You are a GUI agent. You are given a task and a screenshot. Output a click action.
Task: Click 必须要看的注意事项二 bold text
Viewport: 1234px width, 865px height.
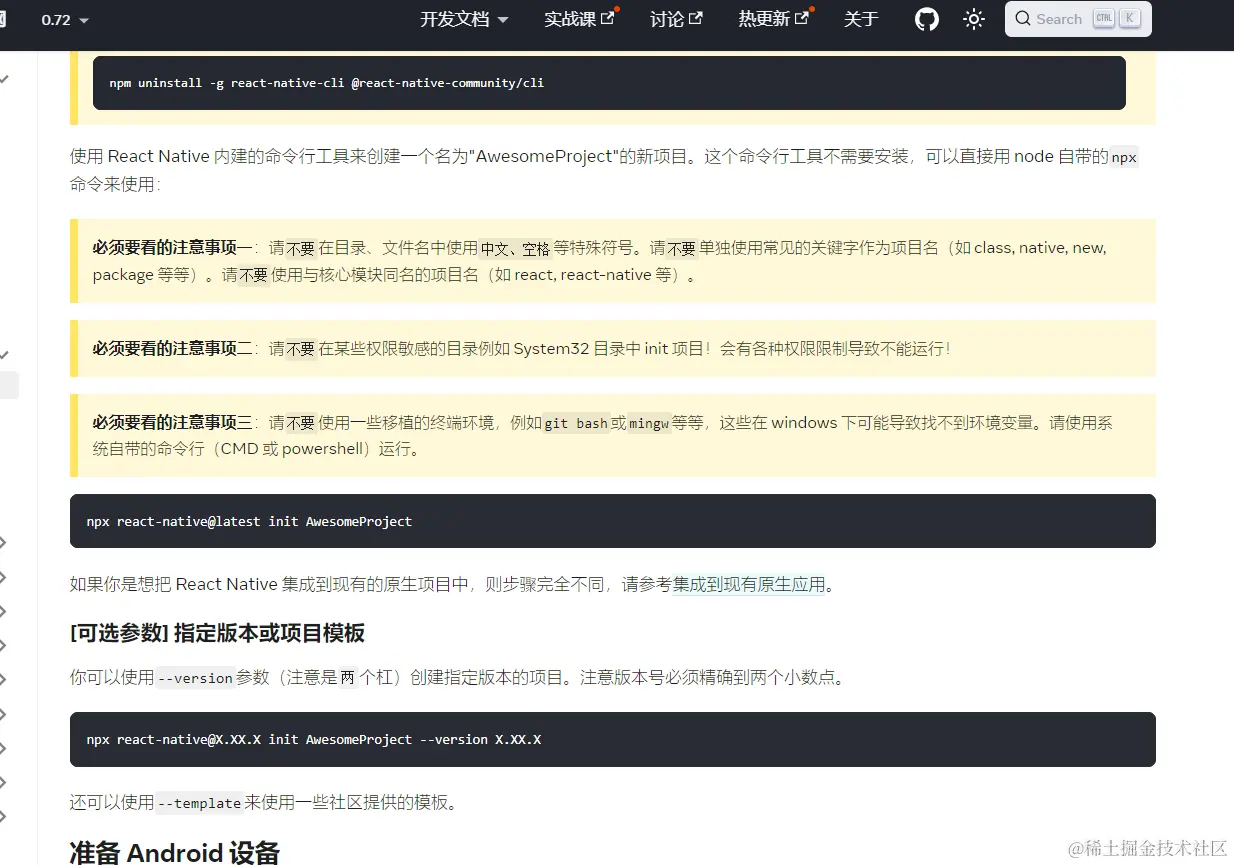[173, 348]
